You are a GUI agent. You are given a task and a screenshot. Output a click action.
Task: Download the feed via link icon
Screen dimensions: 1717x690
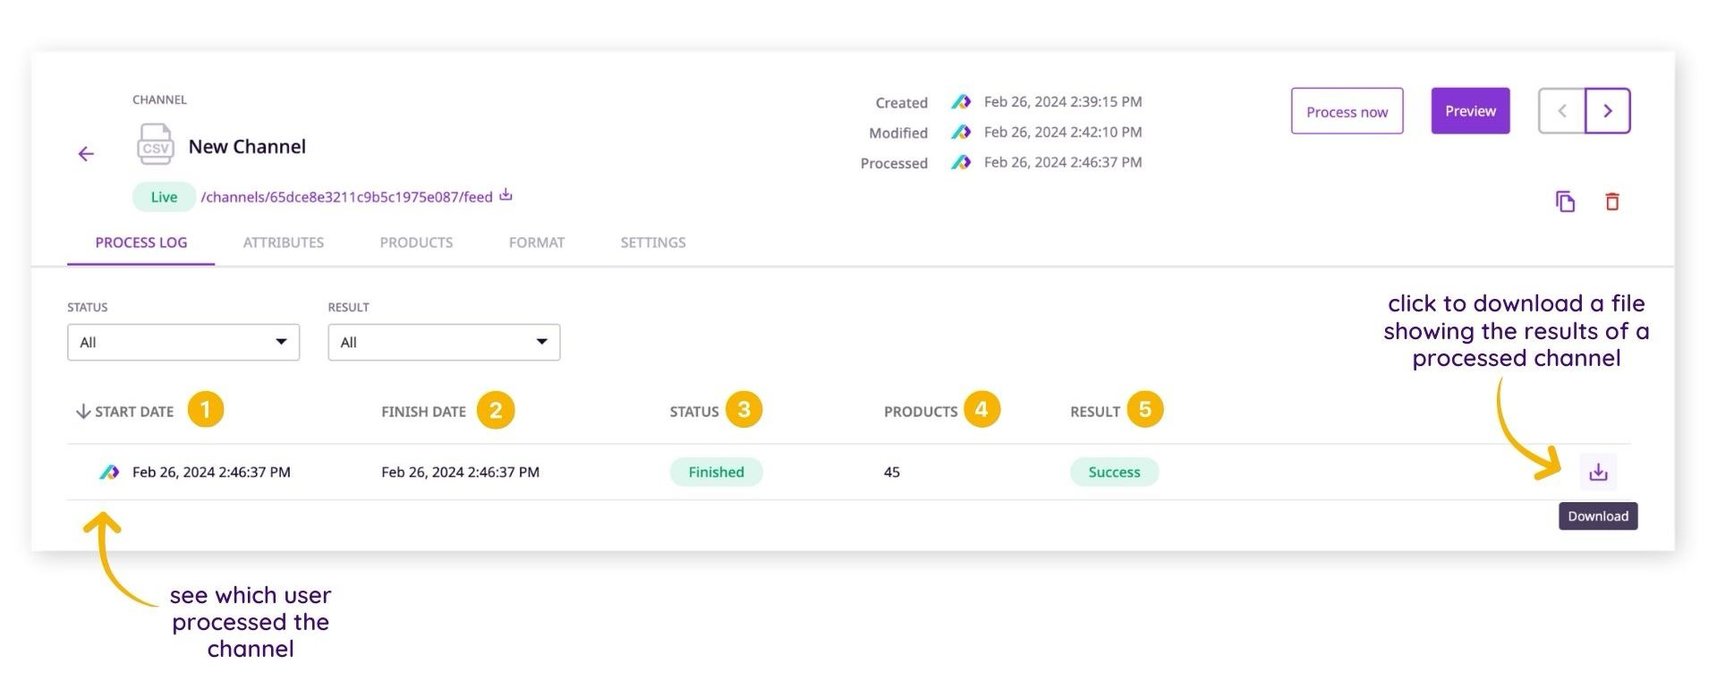point(506,195)
